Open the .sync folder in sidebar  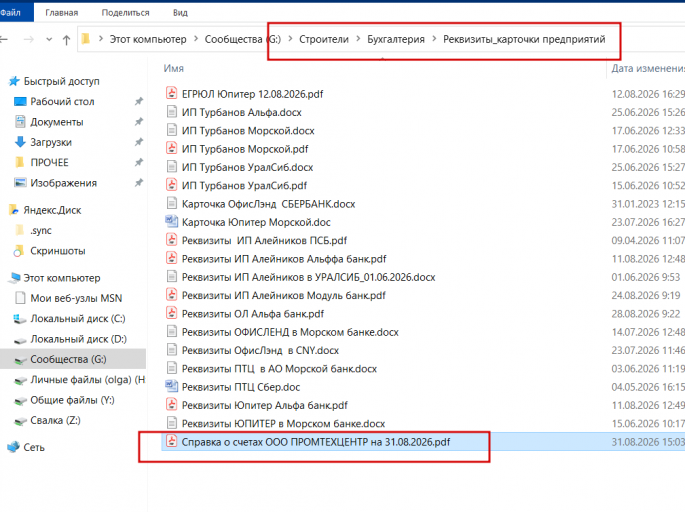point(41,231)
